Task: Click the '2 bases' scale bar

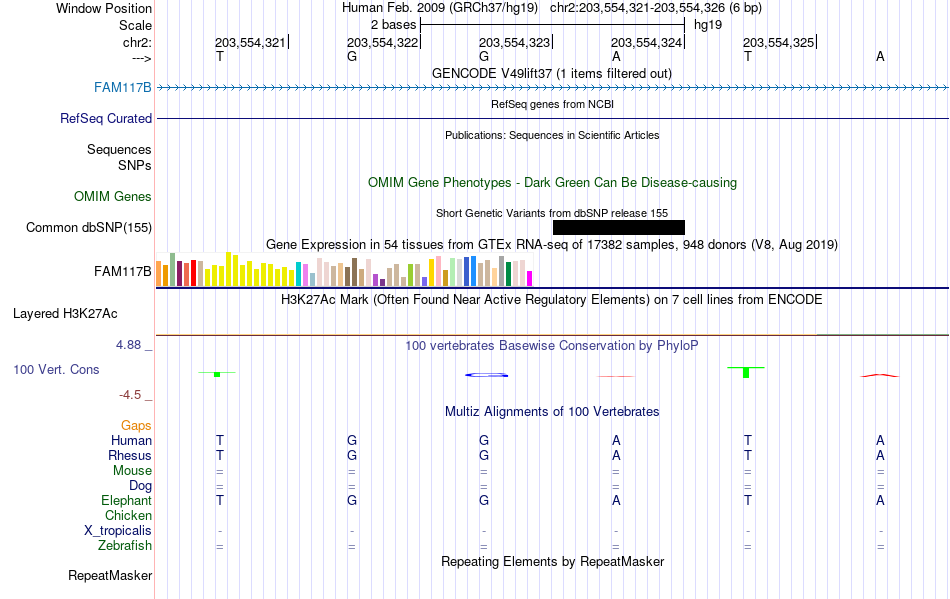Action: tap(553, 25)
